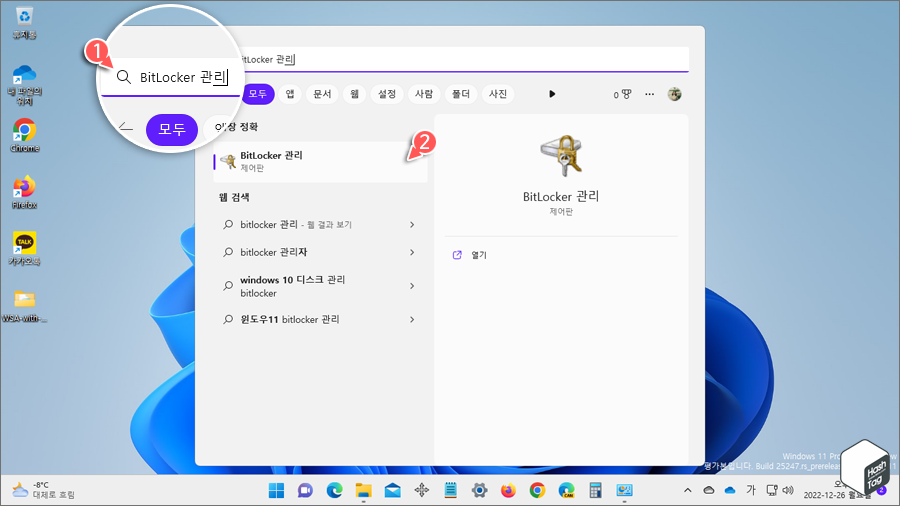This screenshot has width=900, height=506.
Task: Expand arrow for bitlocker 관리자 result
Action: click(412, 252)
